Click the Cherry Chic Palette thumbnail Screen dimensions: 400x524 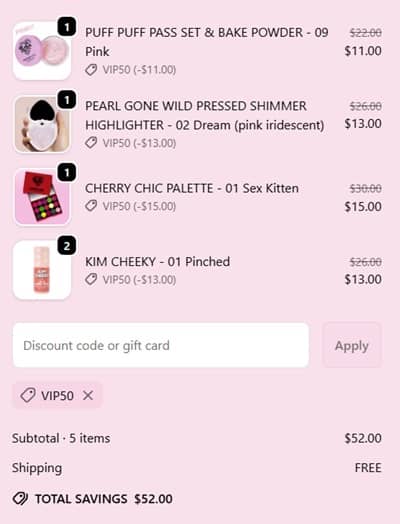(42, 197)
